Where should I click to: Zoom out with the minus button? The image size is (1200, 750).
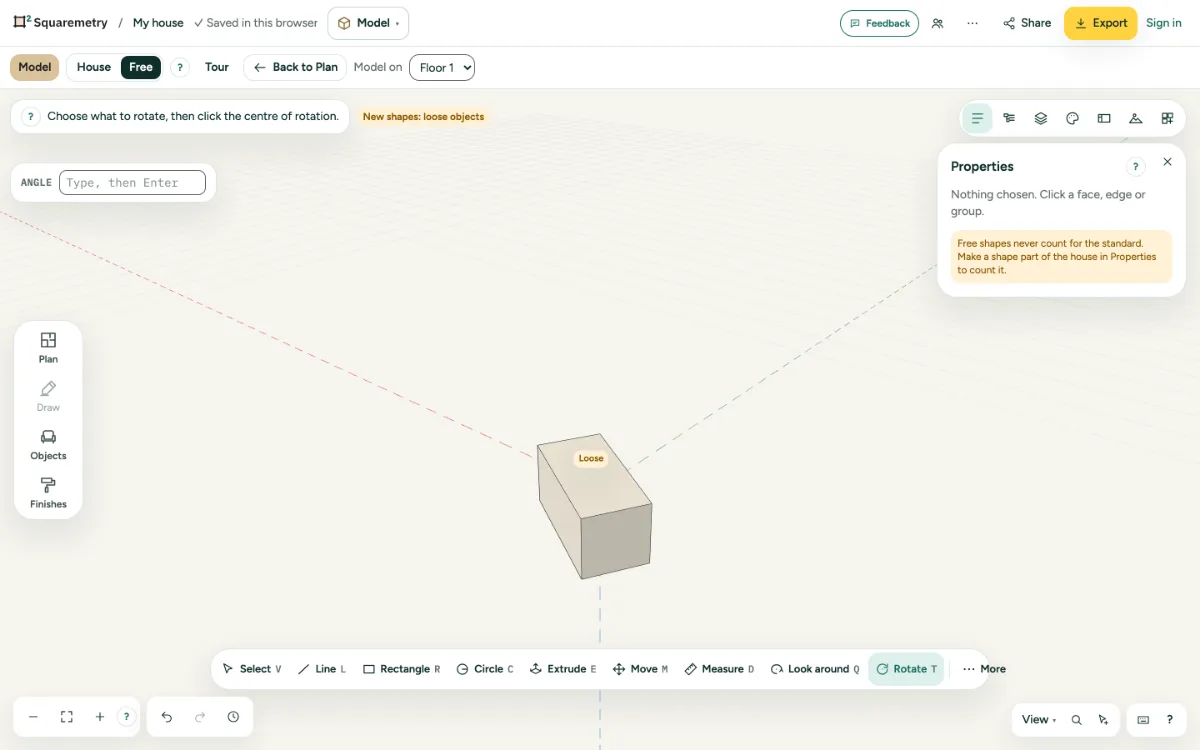pyautogui.click(x=33, y=717)
